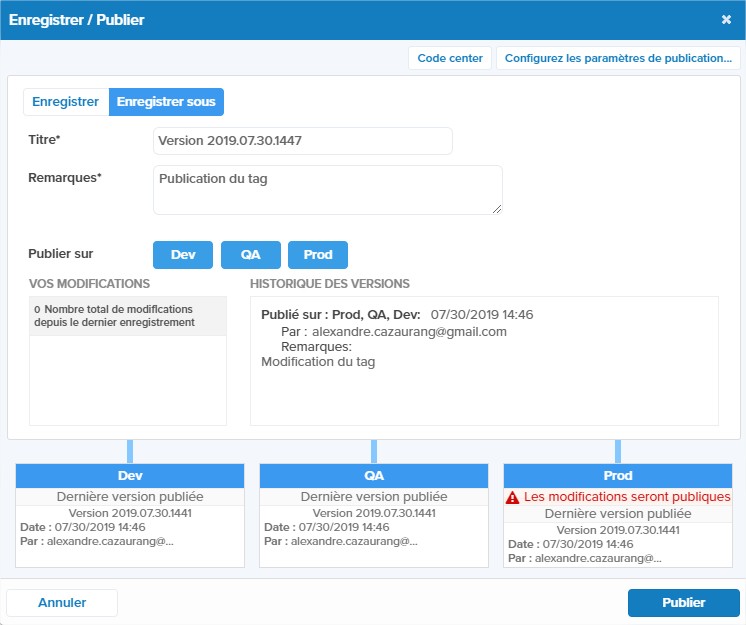Switch to the Enregistrer tab
Image resolution: width=746 pixels, height=625 pixels.
click(x=65, y=102)
